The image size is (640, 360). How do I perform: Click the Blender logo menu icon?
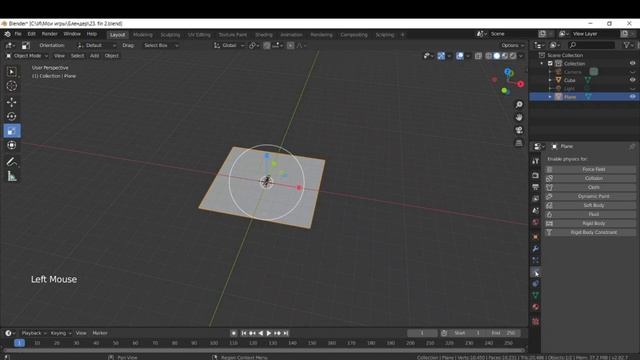[7, 34]
